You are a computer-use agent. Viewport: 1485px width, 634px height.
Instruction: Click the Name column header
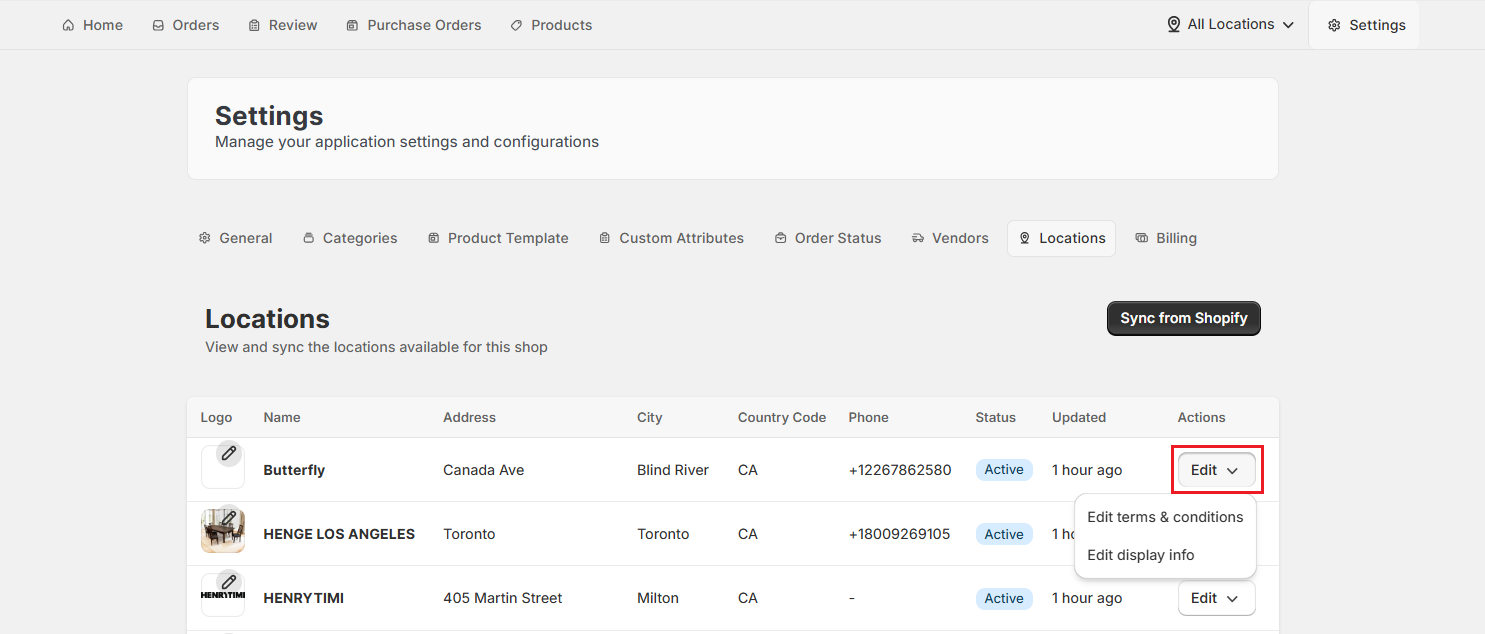pyautogui.click(x=282, y=417)
